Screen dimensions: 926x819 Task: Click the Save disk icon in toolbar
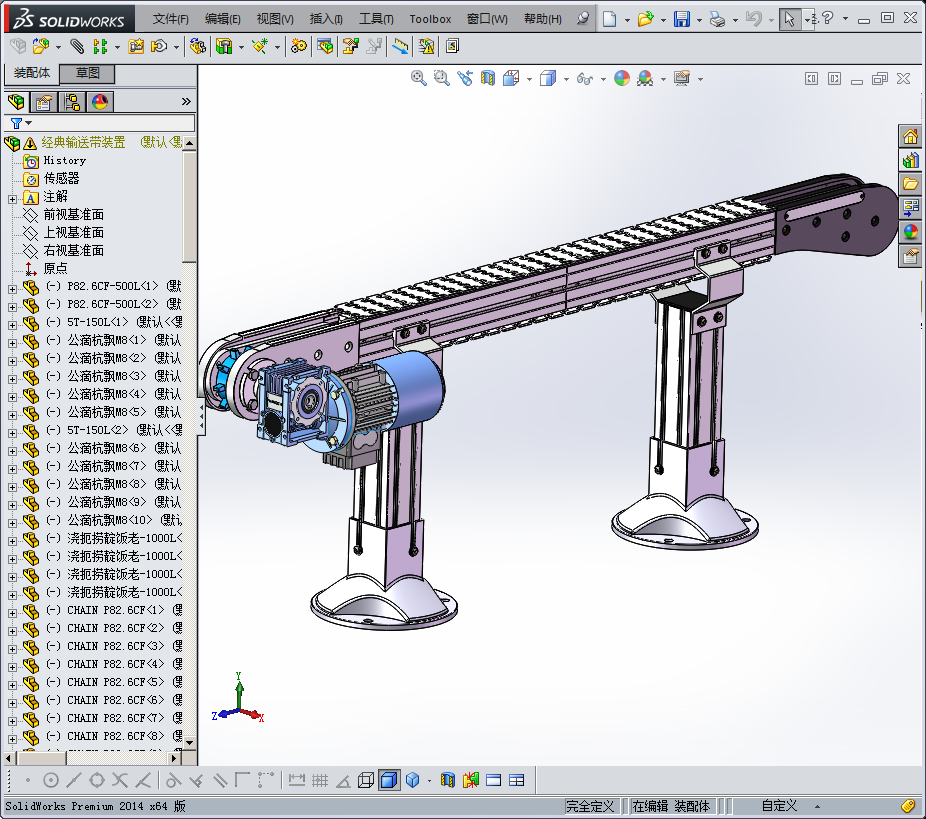point(682,19)
